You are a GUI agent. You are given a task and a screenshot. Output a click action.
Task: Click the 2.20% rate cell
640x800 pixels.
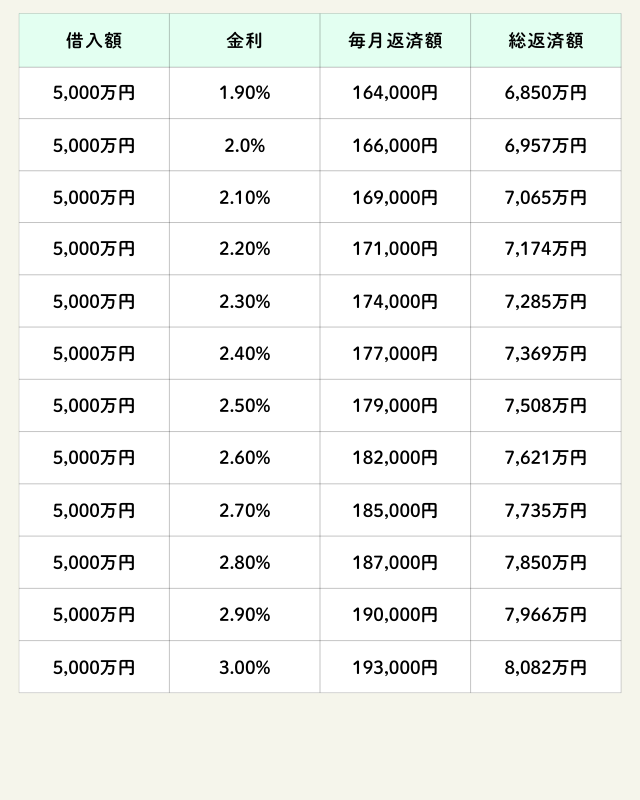[245, 250]
